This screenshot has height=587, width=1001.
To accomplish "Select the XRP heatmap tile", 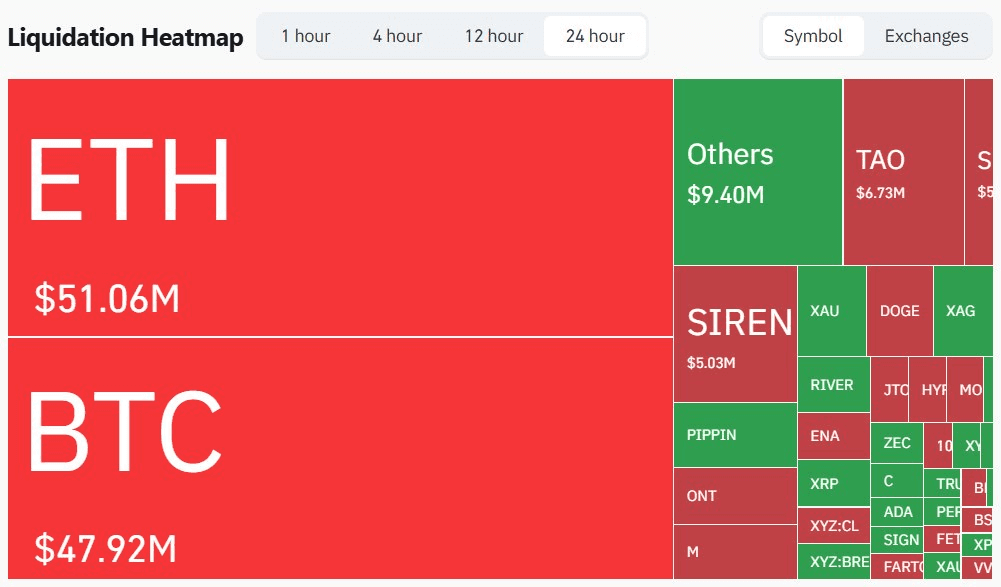I will coord(834,484).
